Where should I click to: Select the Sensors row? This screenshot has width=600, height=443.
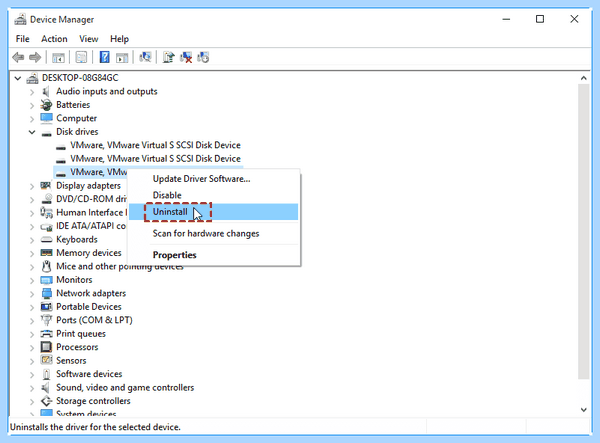point(71,360)
